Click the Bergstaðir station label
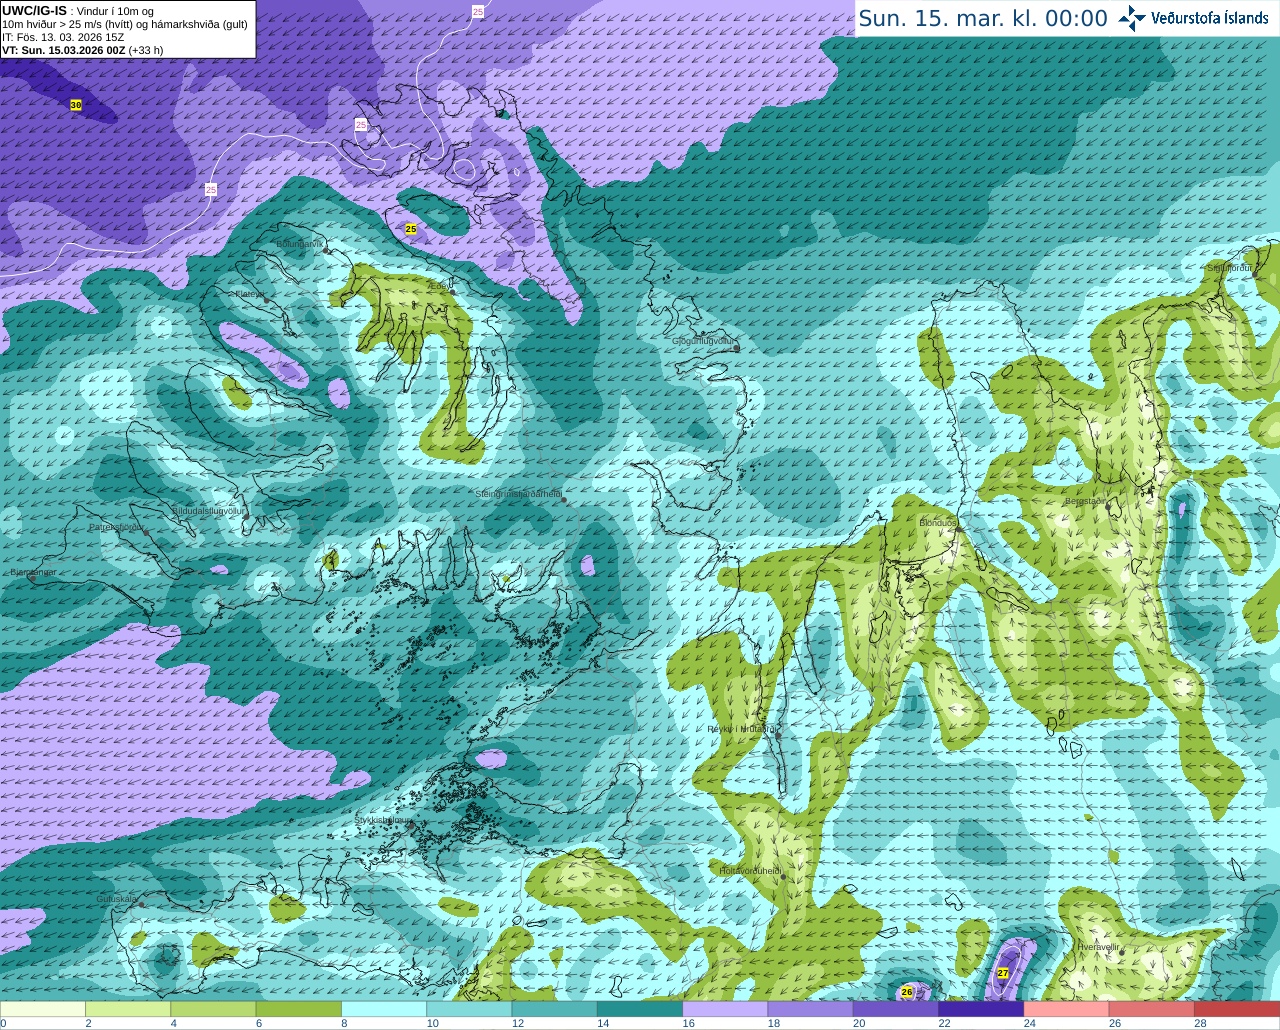Screen dimensions: 1280x1030 point(1086,501)
